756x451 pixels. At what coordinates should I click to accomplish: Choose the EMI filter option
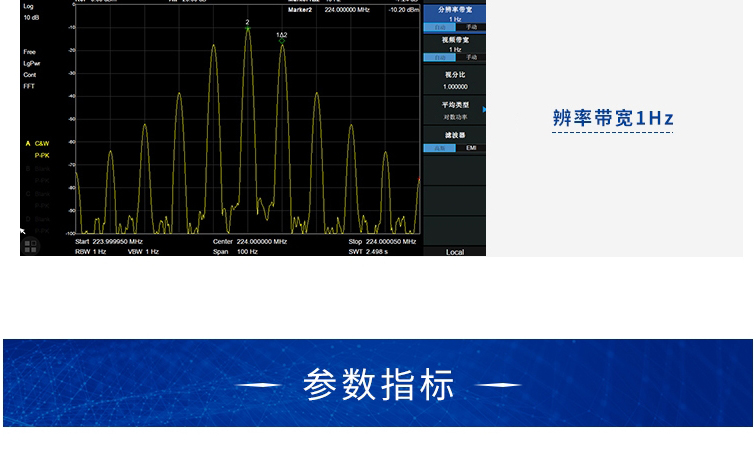click(x=471, y=147)
